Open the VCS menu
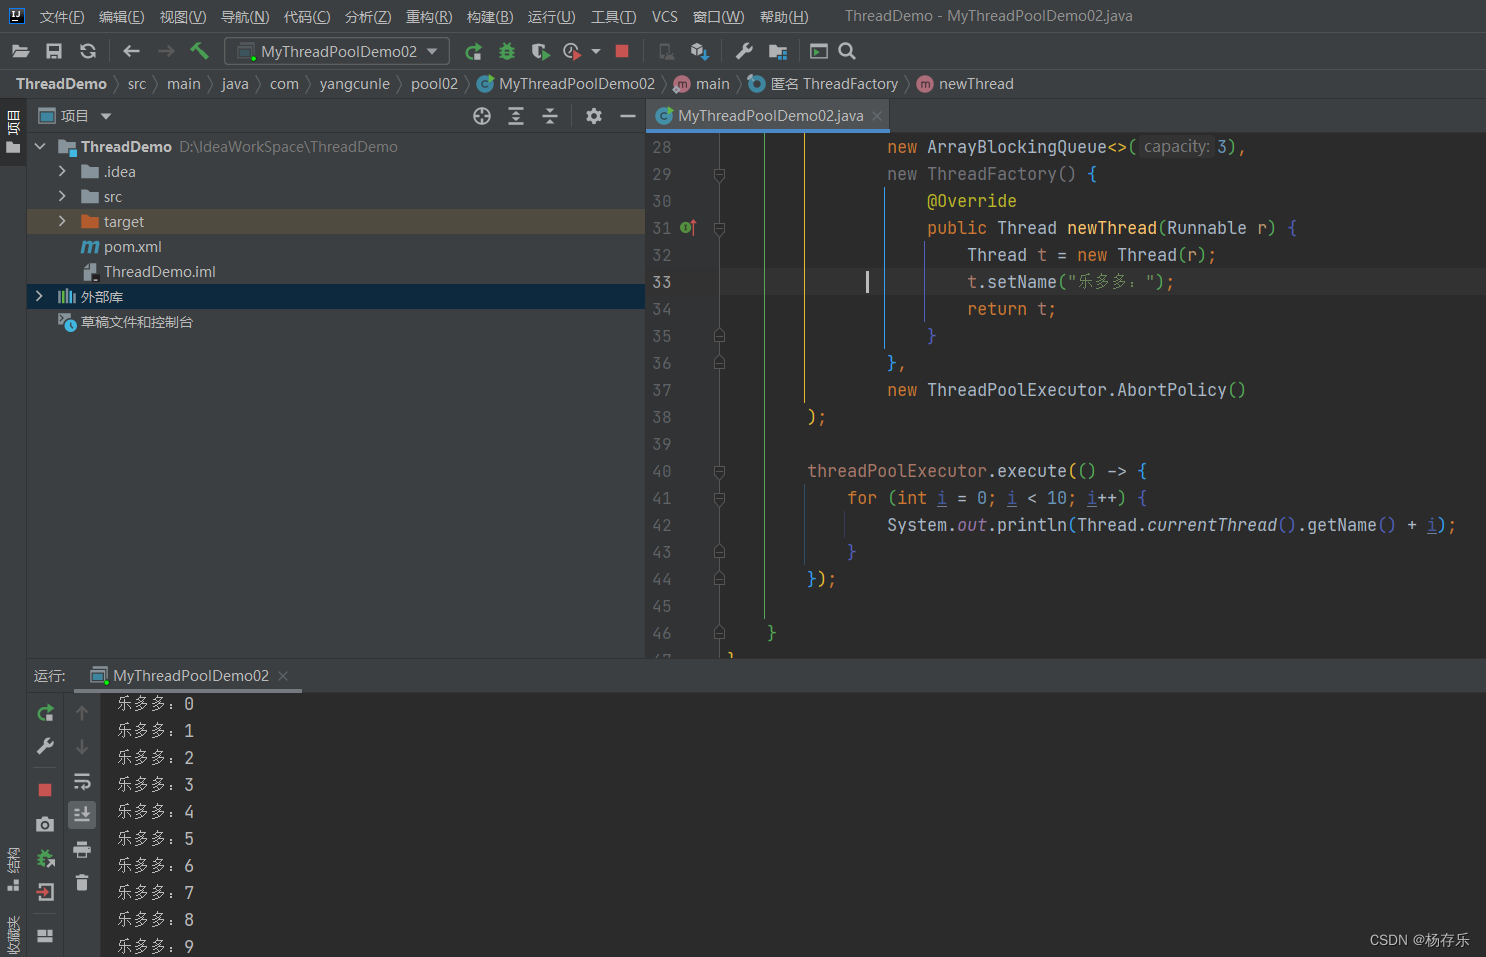The image size is (1486, 957). pos(664,17)
